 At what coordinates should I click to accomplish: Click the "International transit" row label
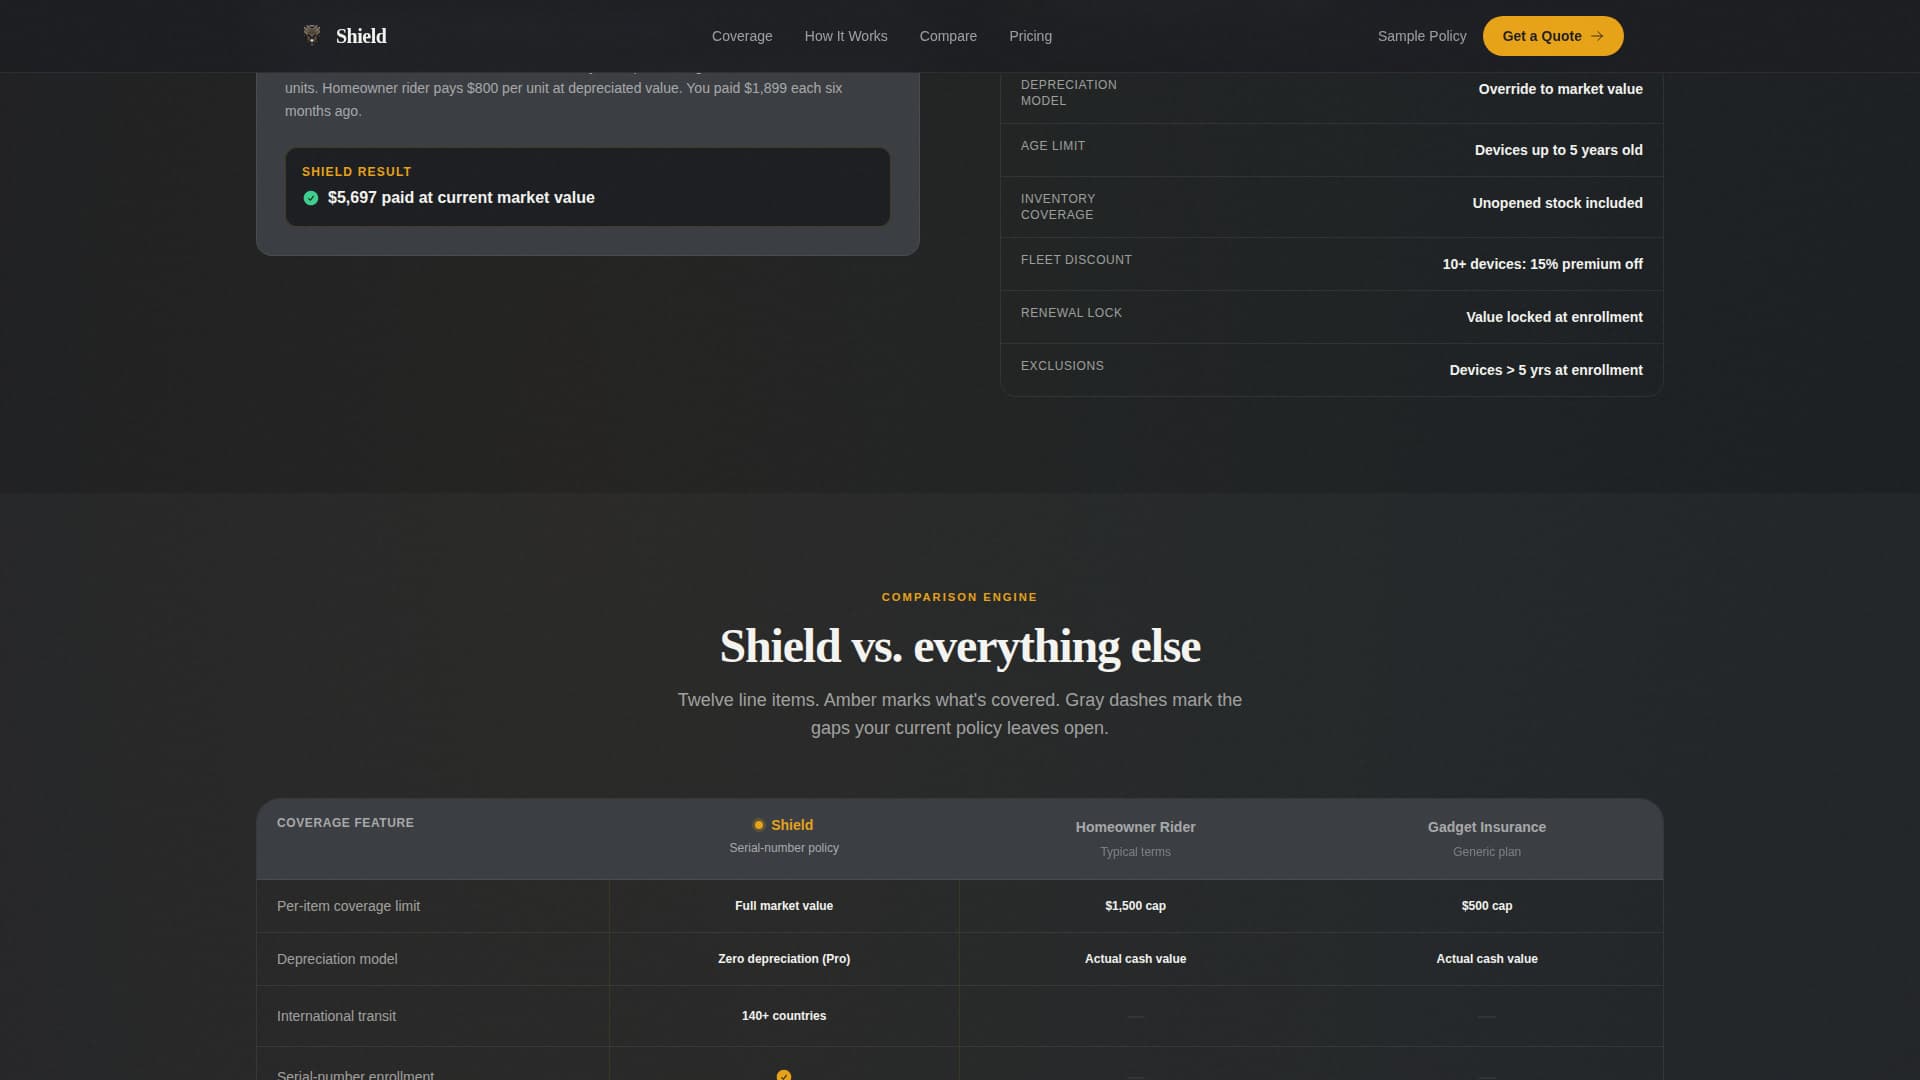pyautogui.click(x=336, y=1016)
